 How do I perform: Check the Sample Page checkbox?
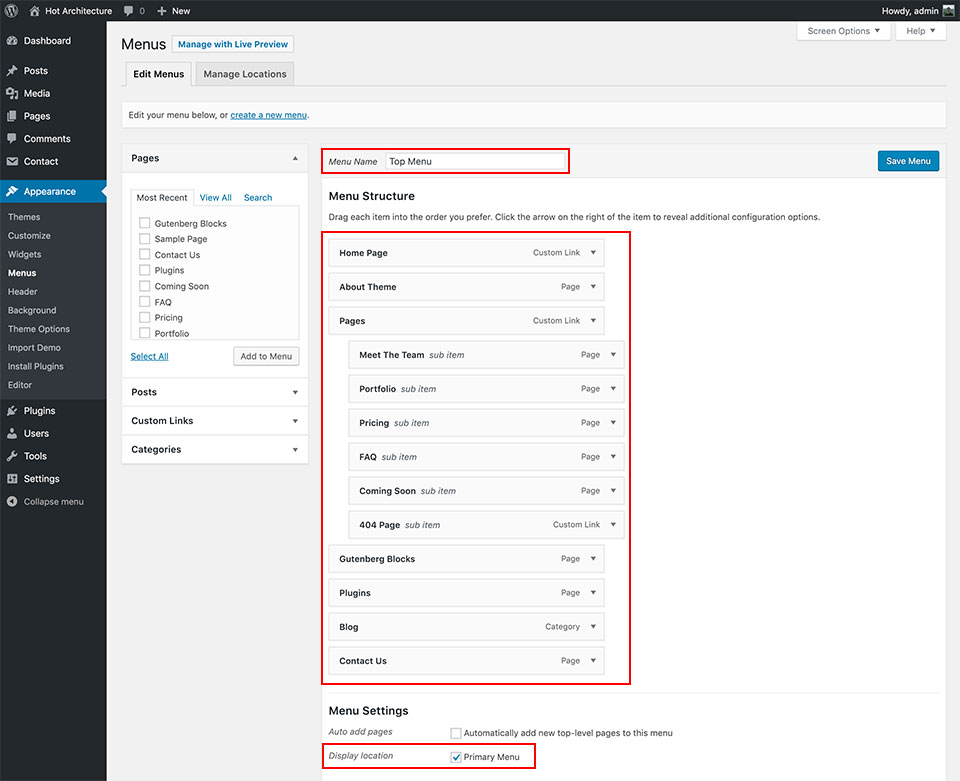click(x=144, y=239)
